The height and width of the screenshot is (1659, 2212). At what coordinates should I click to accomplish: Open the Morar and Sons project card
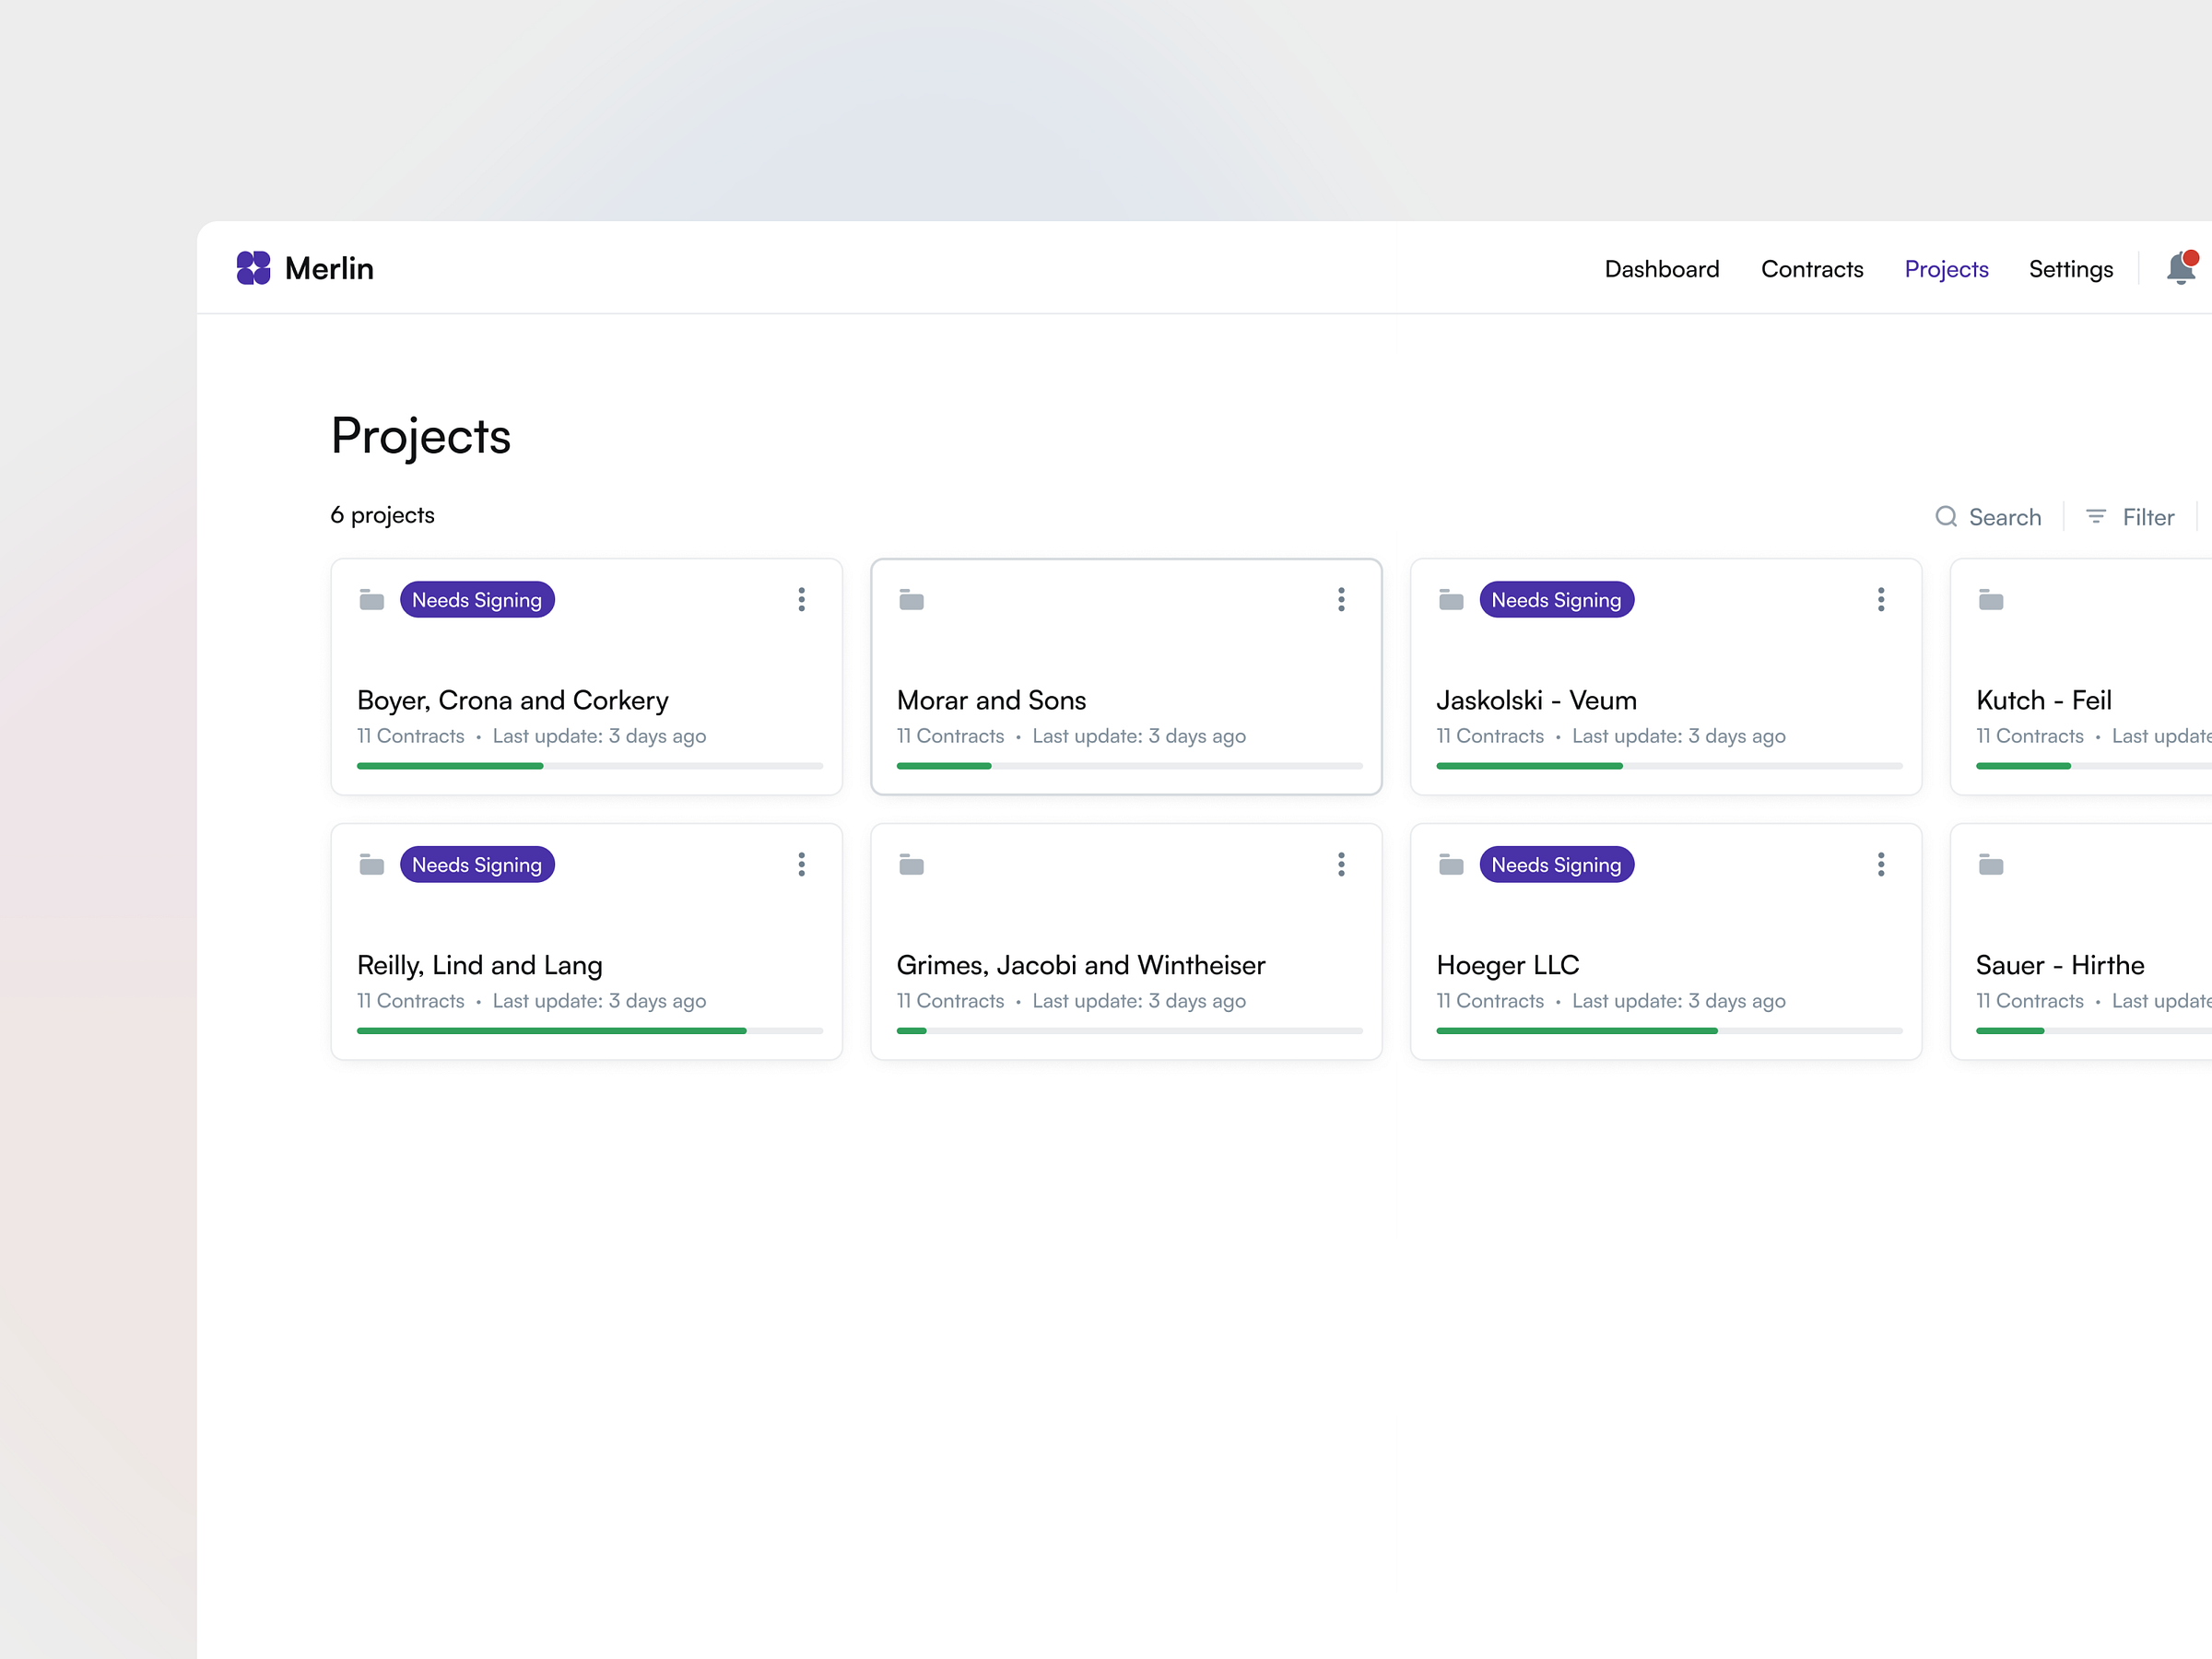coord(1126,700)
